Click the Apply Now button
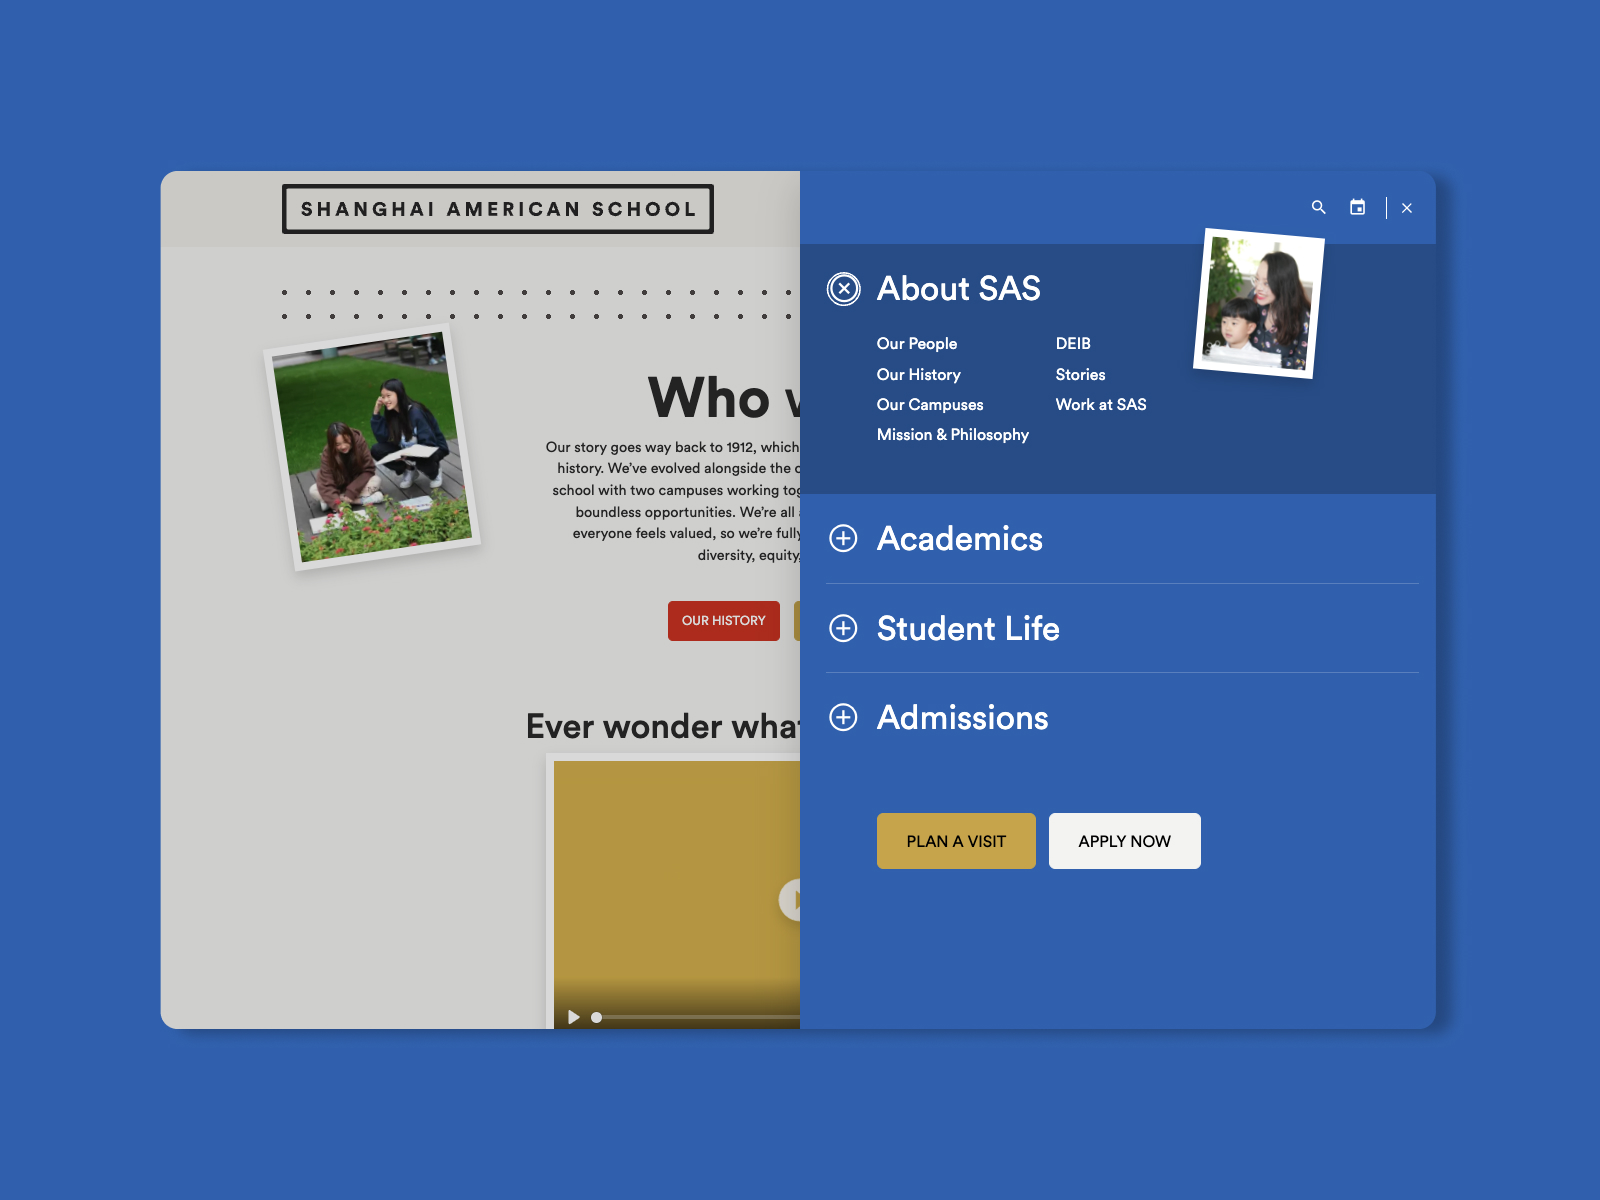This screenshot has width=1600, height=1200. click(x=1124, y=841)
